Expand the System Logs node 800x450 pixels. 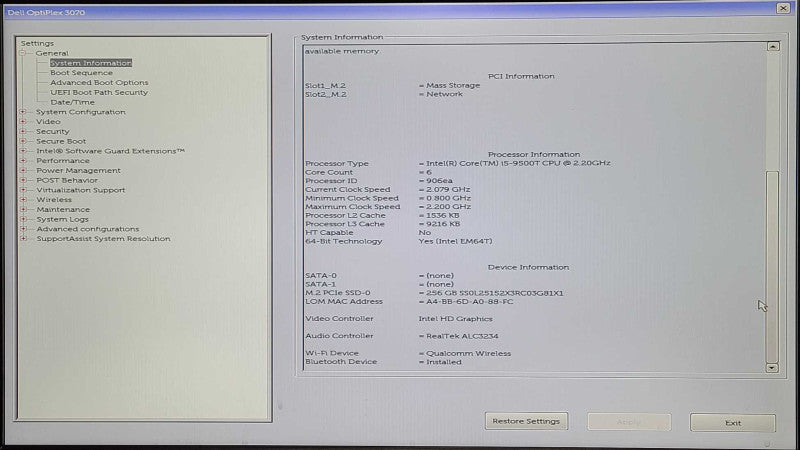(23, 219)
